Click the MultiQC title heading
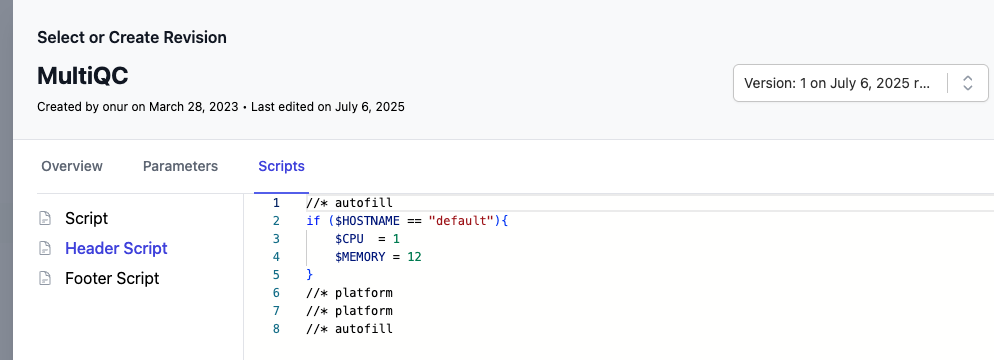Image resolution: width=994 pixels, height=360 pixels. click(x=83, y=76)
